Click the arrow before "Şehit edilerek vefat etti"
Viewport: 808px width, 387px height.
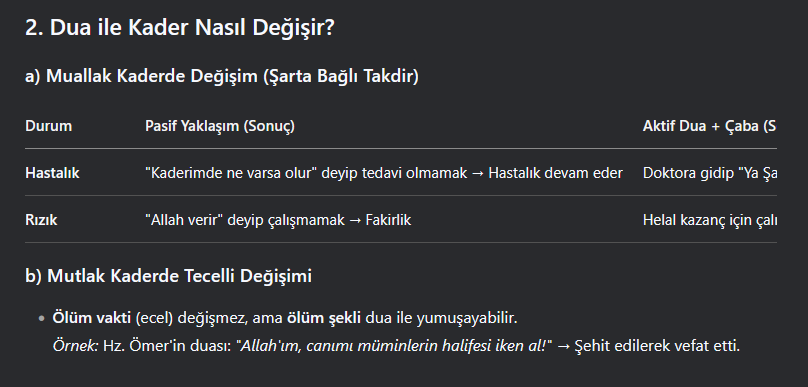(564, 346)
